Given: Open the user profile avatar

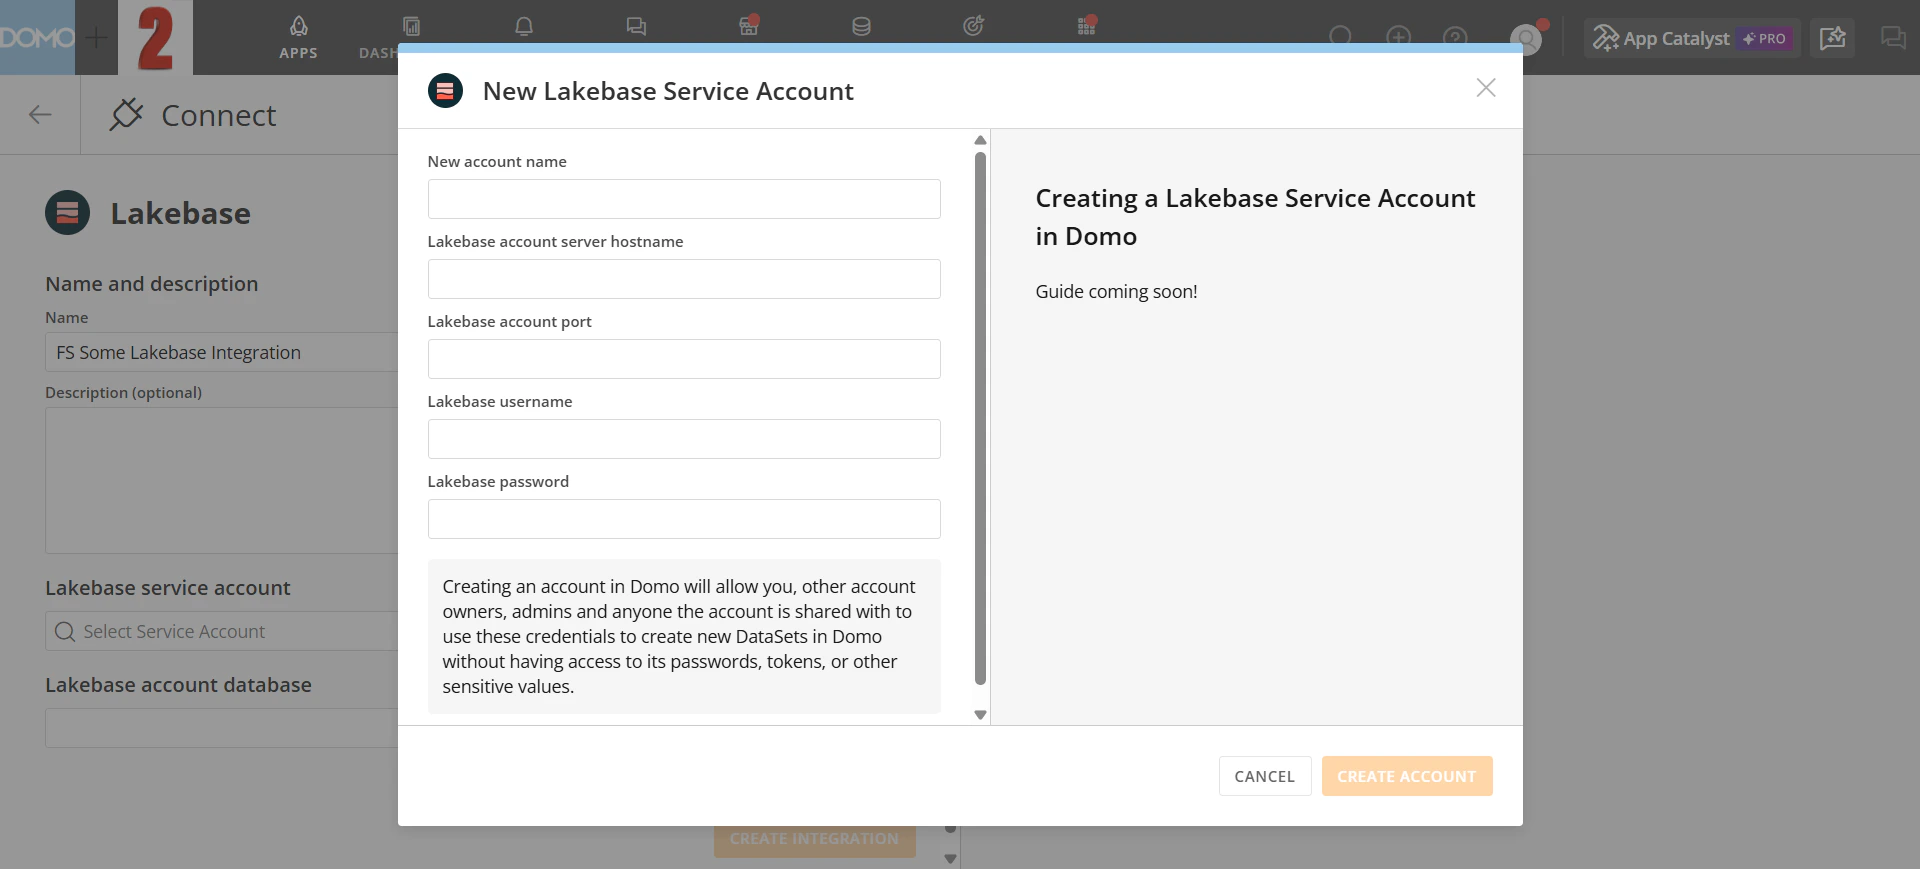Looking at the screenshot, I should 1526,39.
